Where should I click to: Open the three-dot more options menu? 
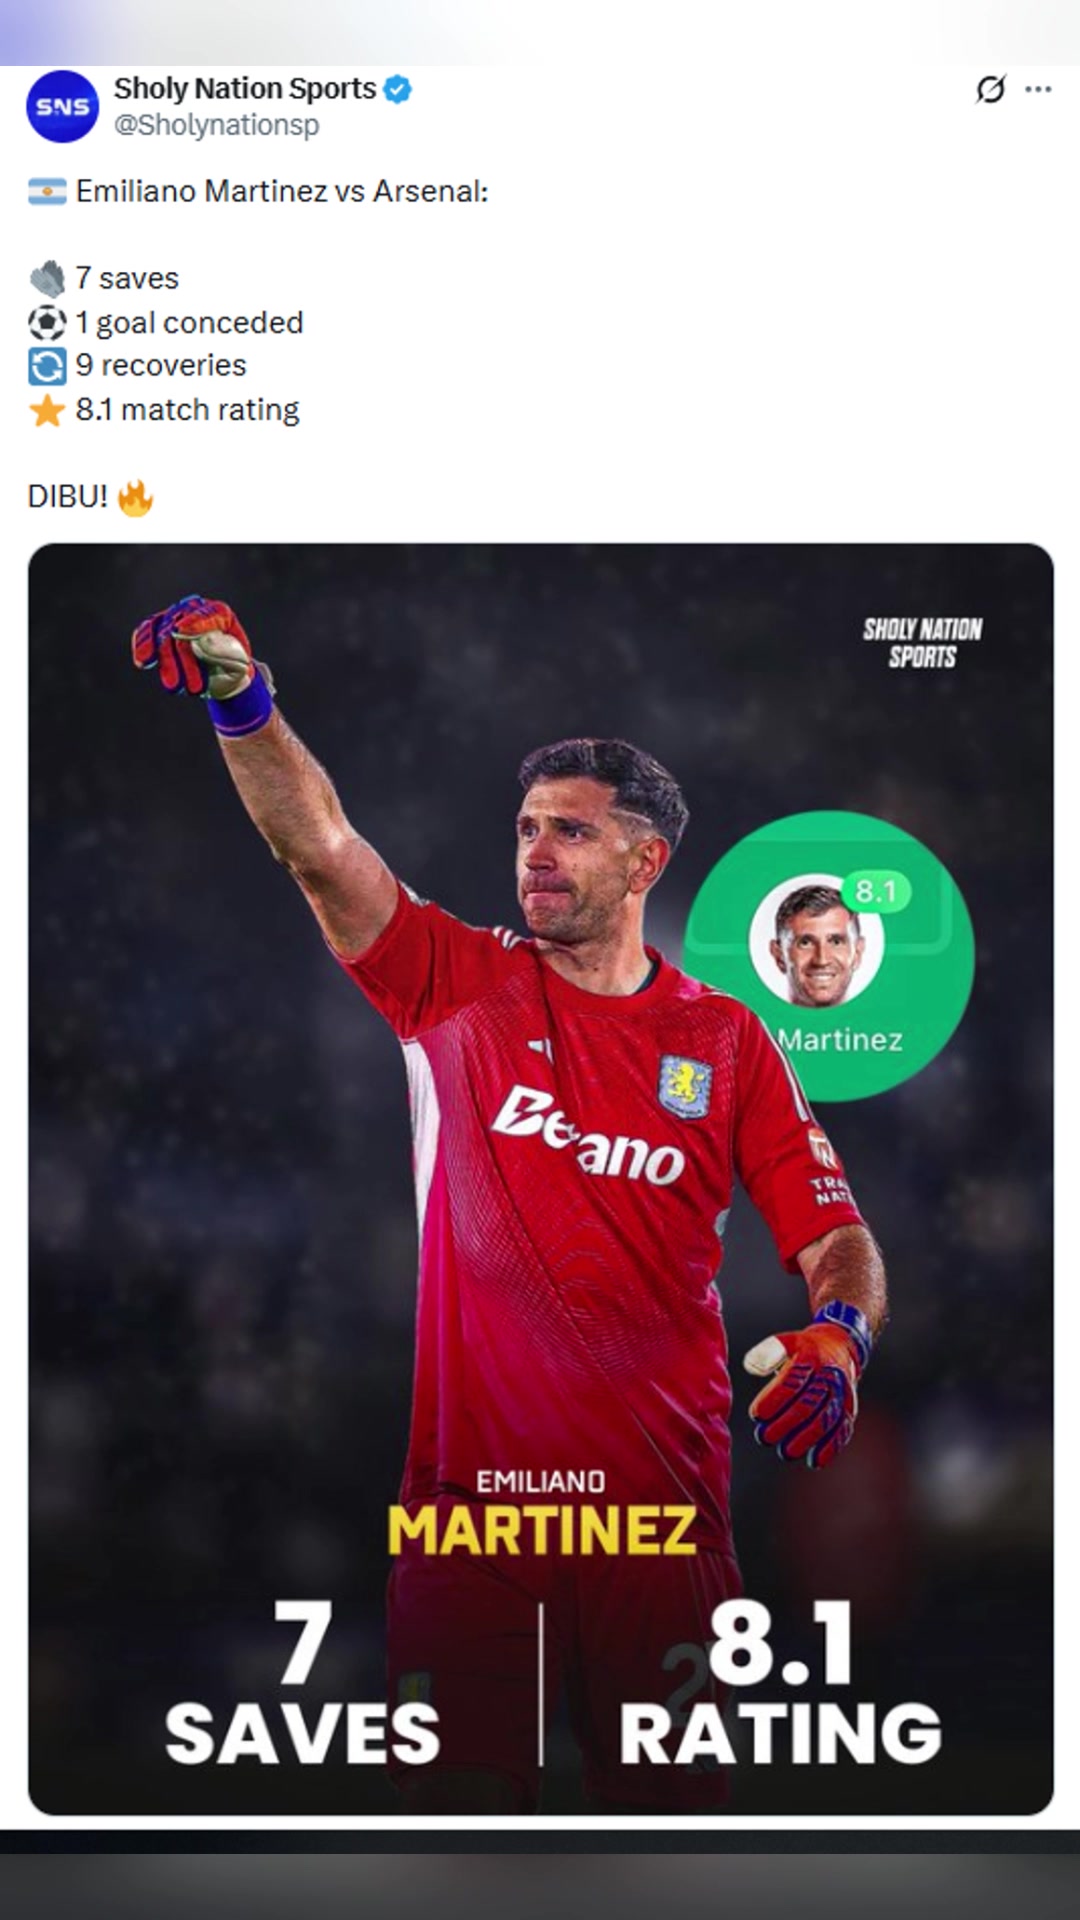(1039, 90)
